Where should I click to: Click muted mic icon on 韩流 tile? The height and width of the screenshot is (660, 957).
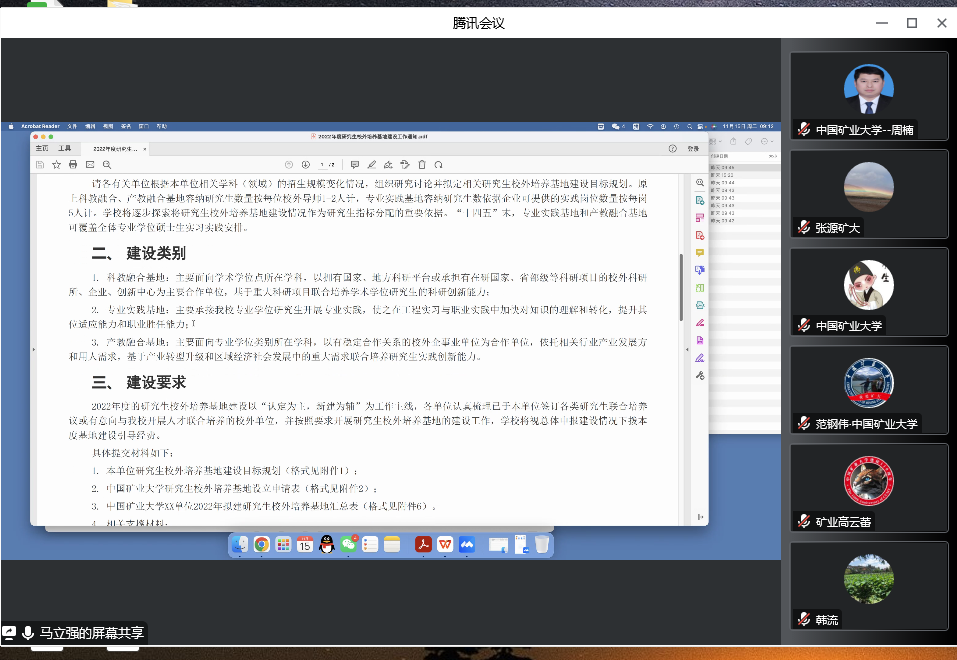[x=803, y=620]
